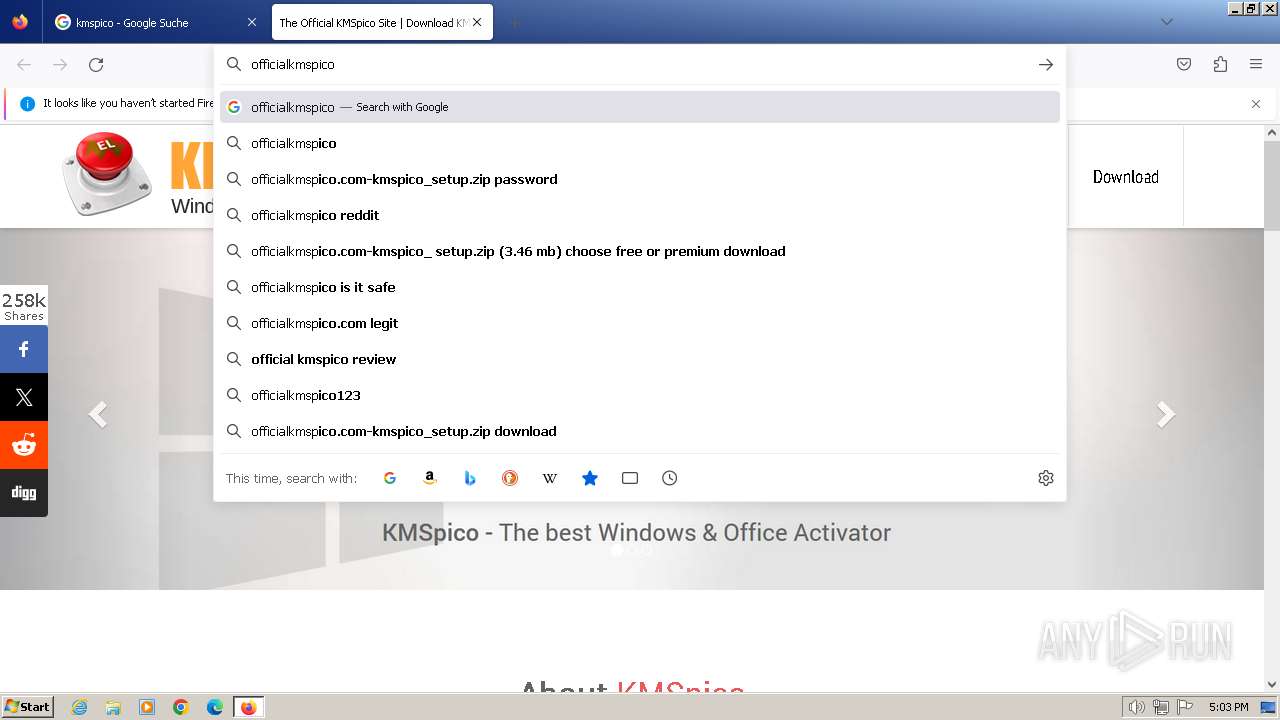1280x720 pixels.
Task: Select 'kmspico_setup.zip download' suggestion
Action: [x=640, y=431]
